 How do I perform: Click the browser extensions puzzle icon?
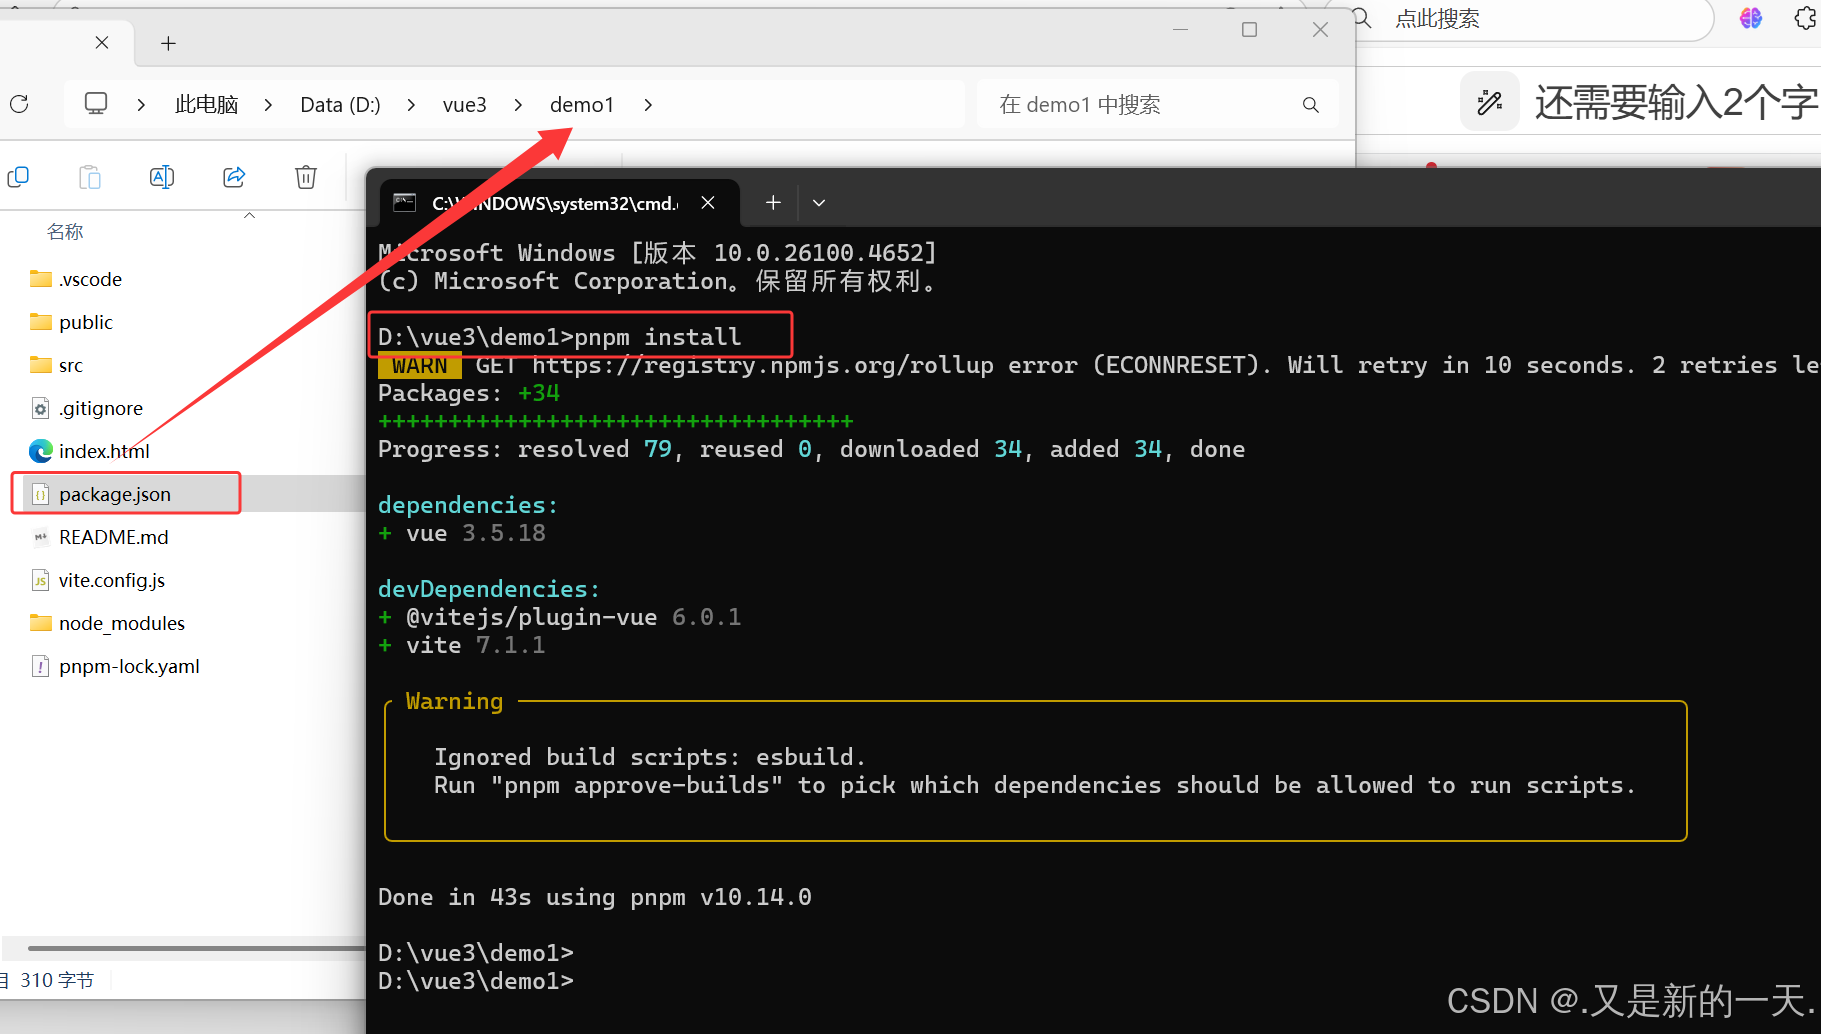[x=1806, y=18]
